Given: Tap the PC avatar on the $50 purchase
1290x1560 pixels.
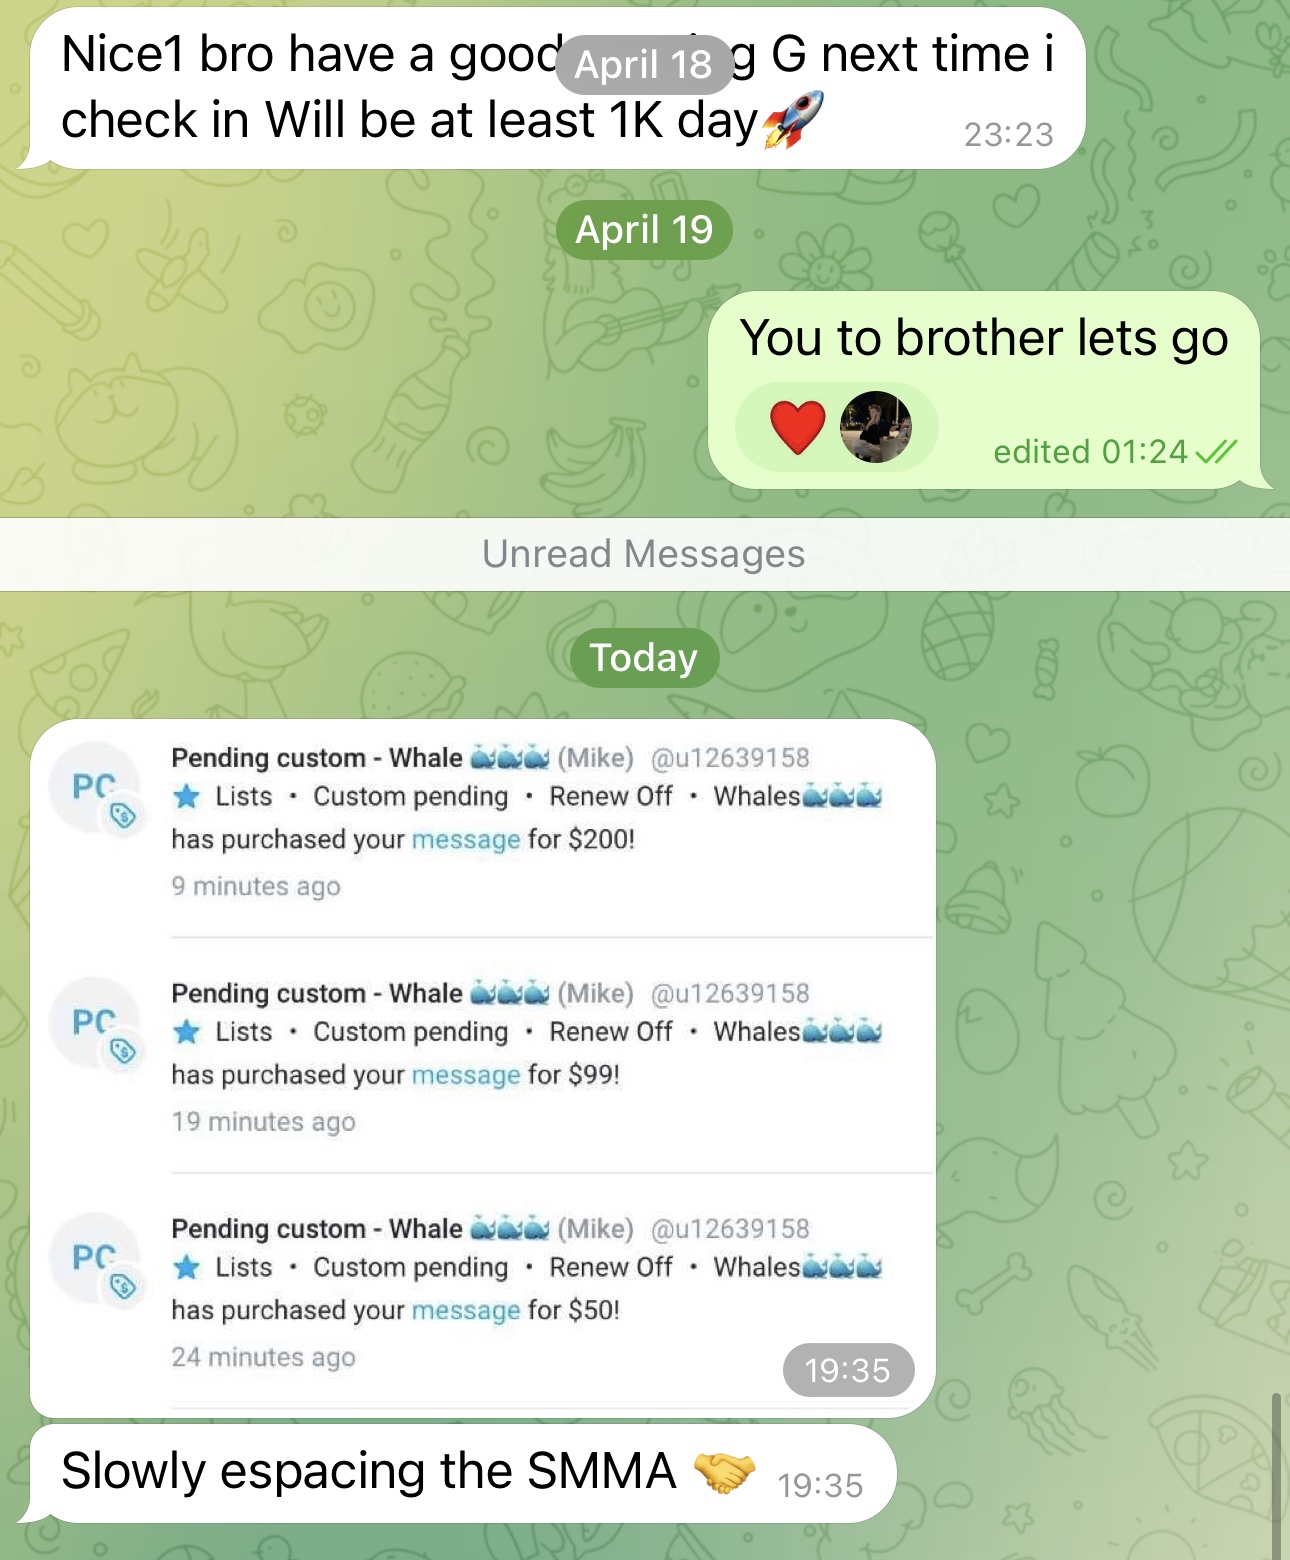Looking at the screenshot, I should click(x=96, y=1259).
